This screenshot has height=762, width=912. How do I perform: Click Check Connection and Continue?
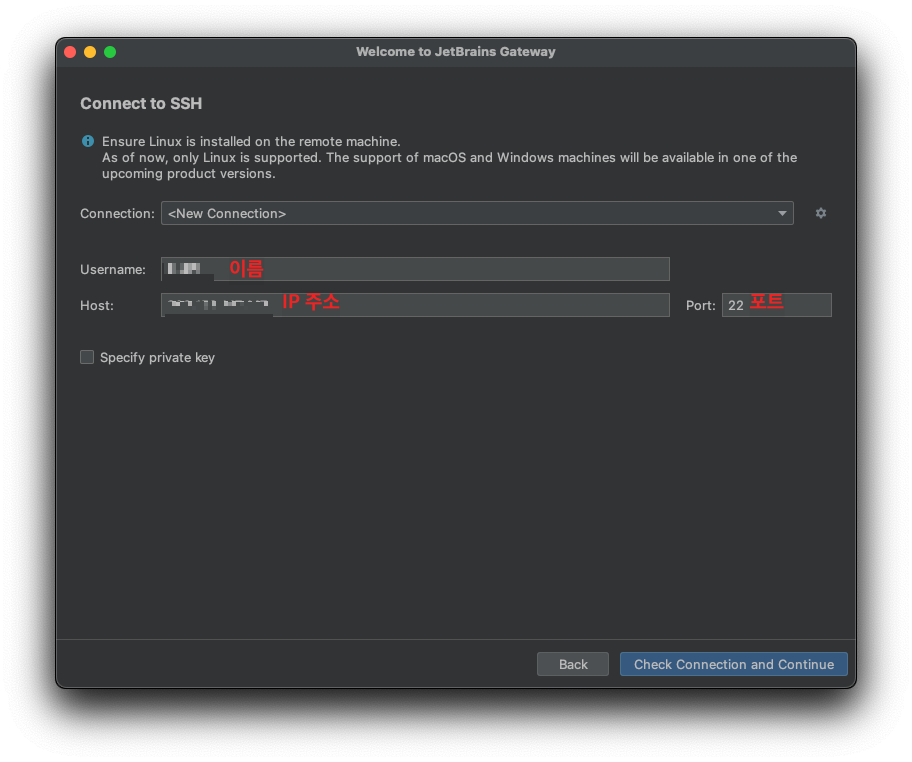[733, 664]
